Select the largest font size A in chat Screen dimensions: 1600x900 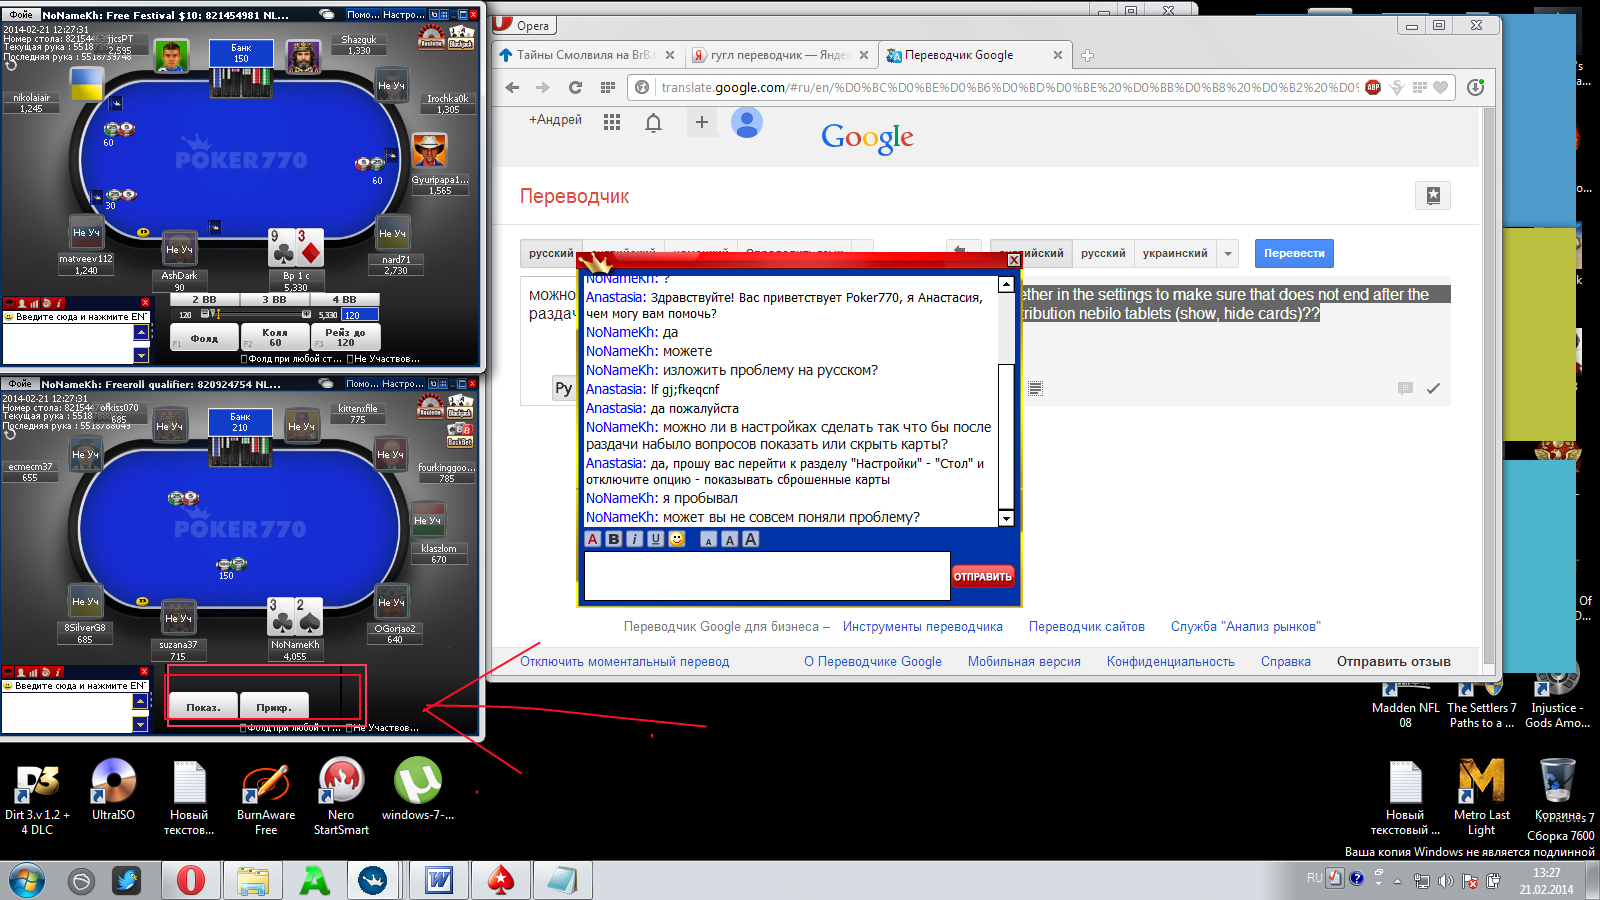[751, 539]
